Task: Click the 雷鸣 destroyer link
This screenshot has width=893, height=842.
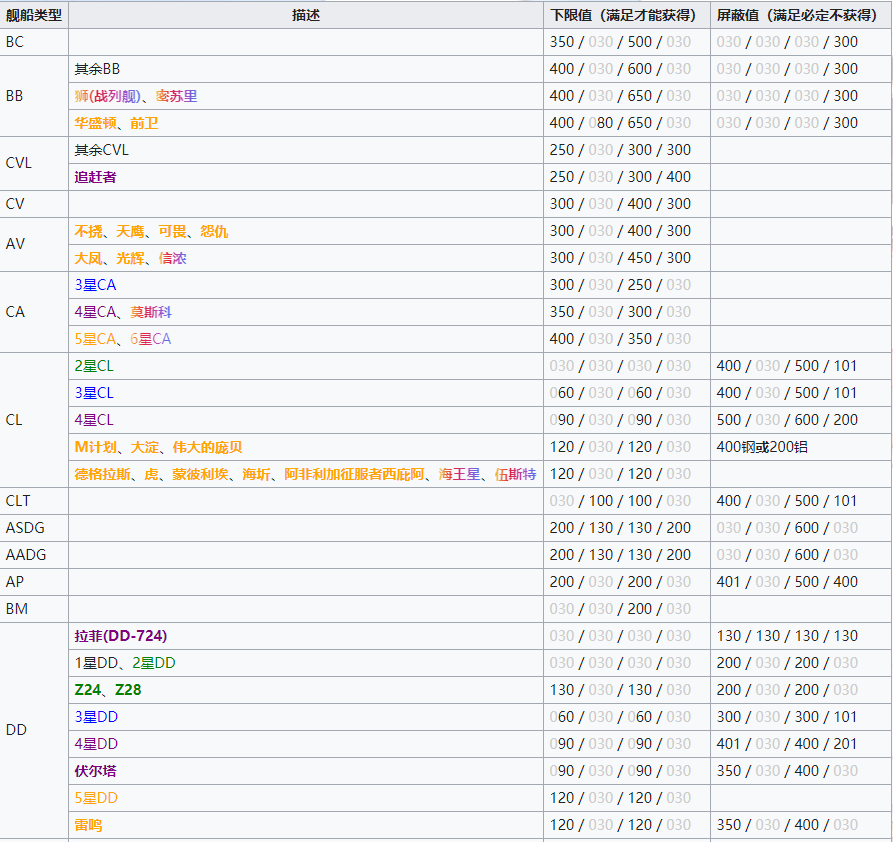Action: point(88,825)
